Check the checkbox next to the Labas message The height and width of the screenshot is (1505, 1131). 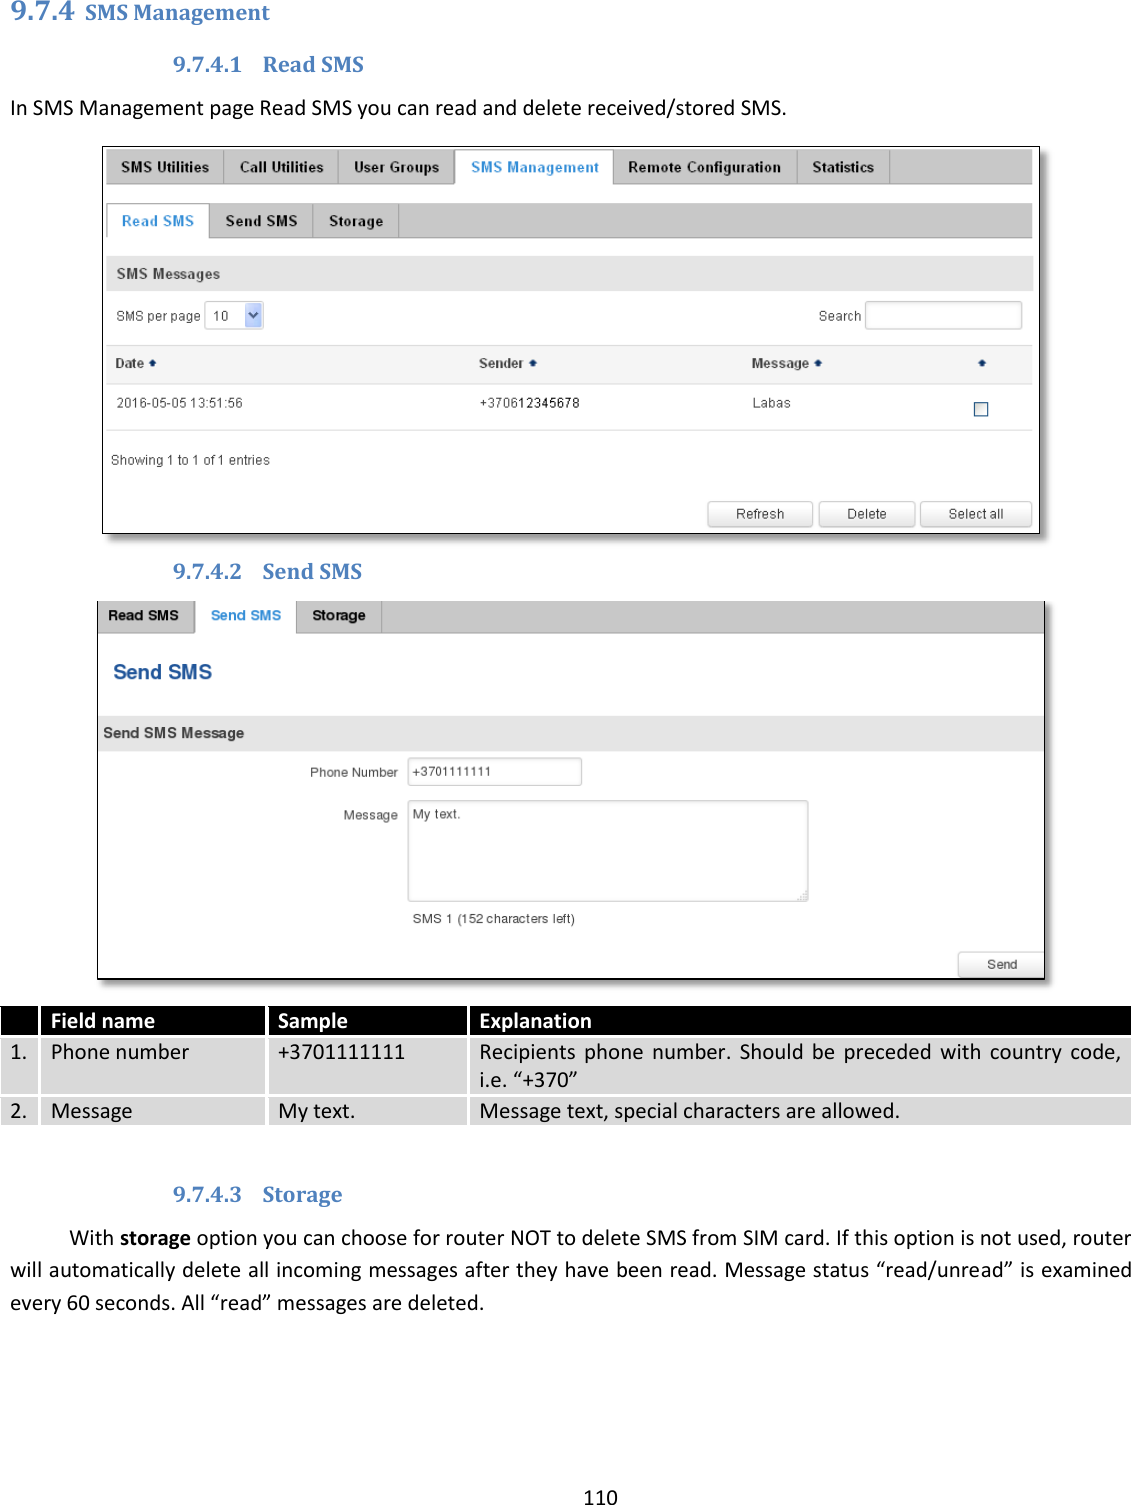[981, 408]
